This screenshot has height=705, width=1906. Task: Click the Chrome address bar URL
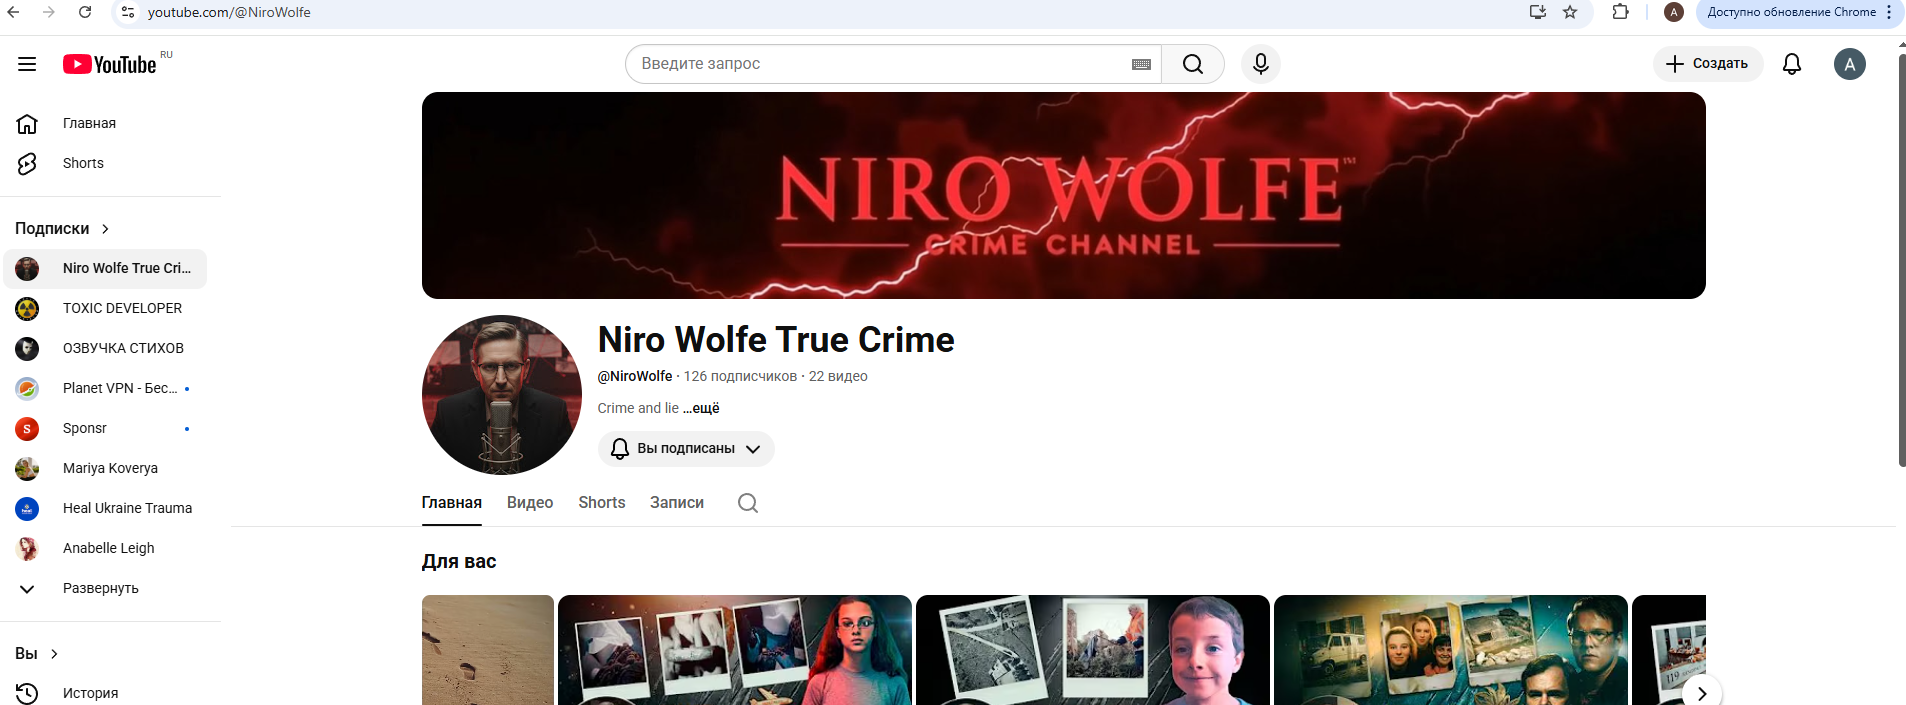[x=229, y=12]
